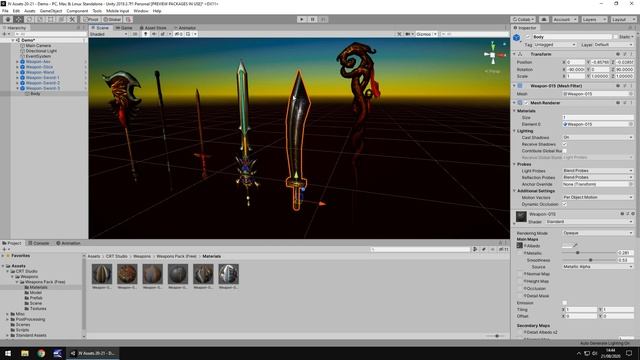Open Rendering Mode dropdown

tap(598, 233)
